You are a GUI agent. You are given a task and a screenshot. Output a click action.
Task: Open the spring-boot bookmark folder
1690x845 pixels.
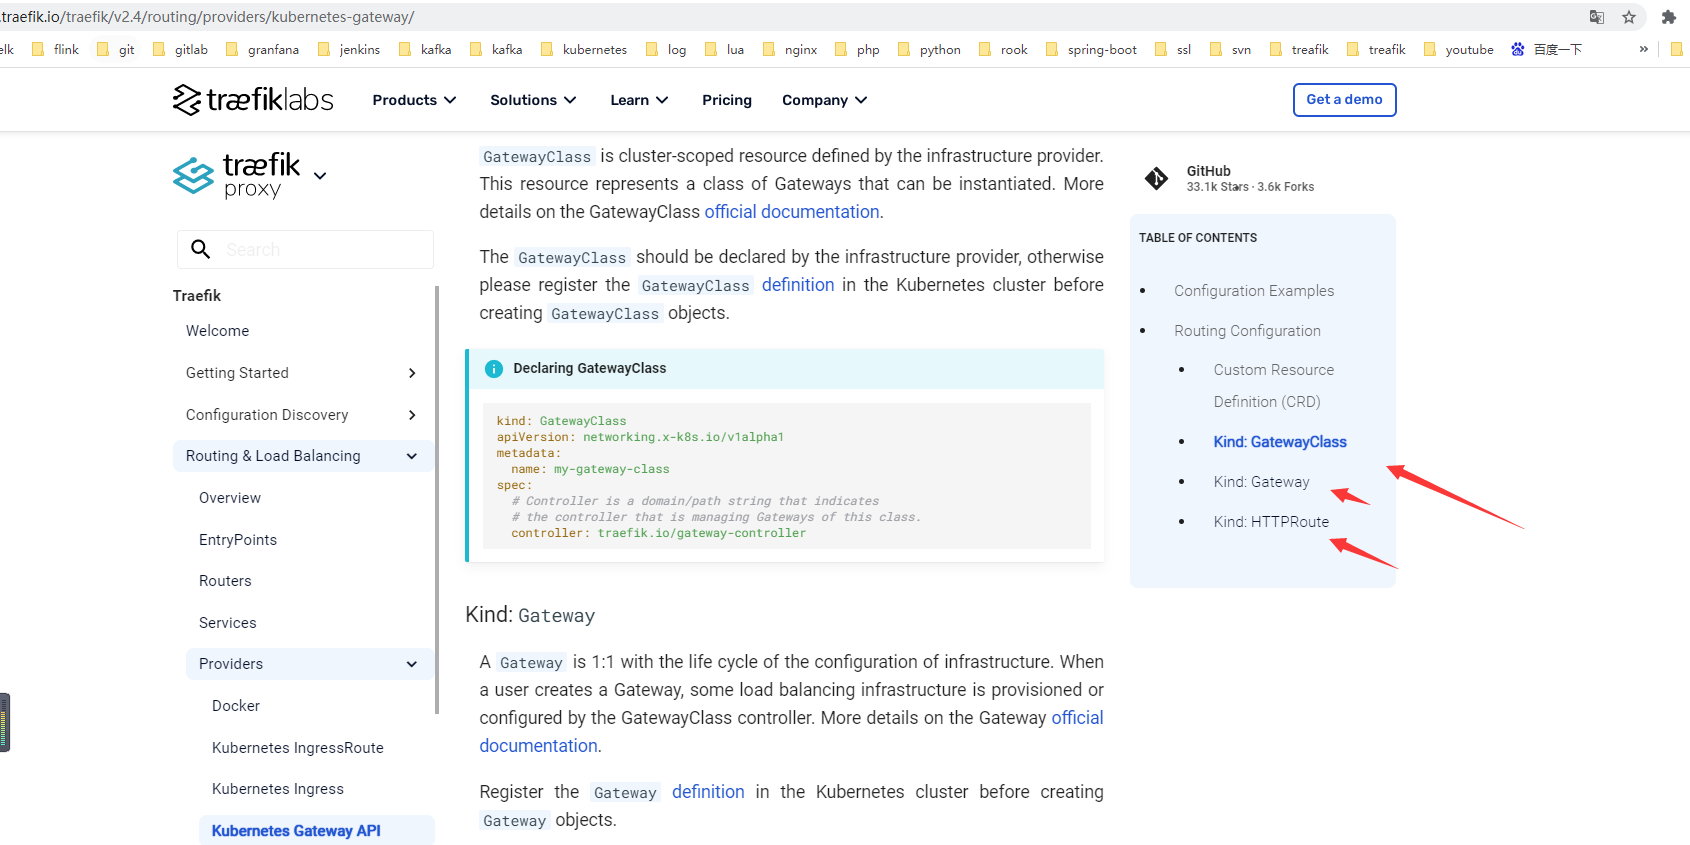1091,49
